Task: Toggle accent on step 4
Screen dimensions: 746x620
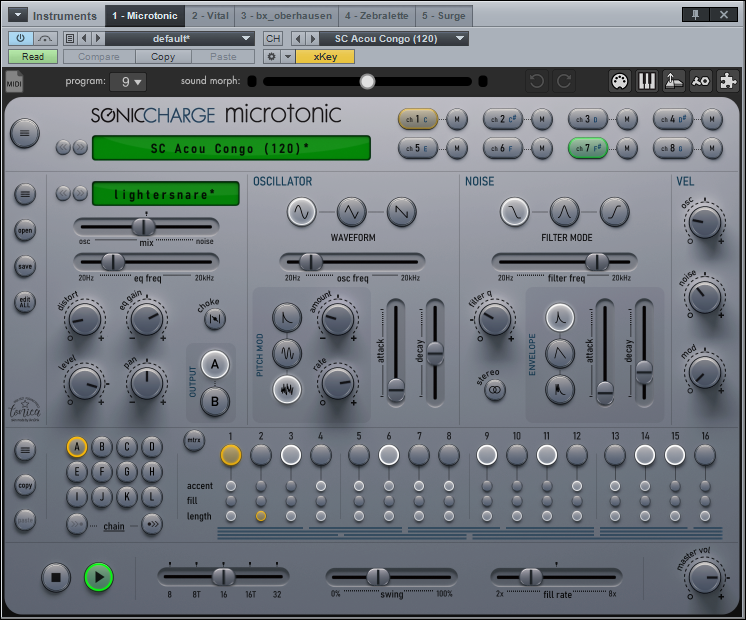Action: click(x=321, y=486)
